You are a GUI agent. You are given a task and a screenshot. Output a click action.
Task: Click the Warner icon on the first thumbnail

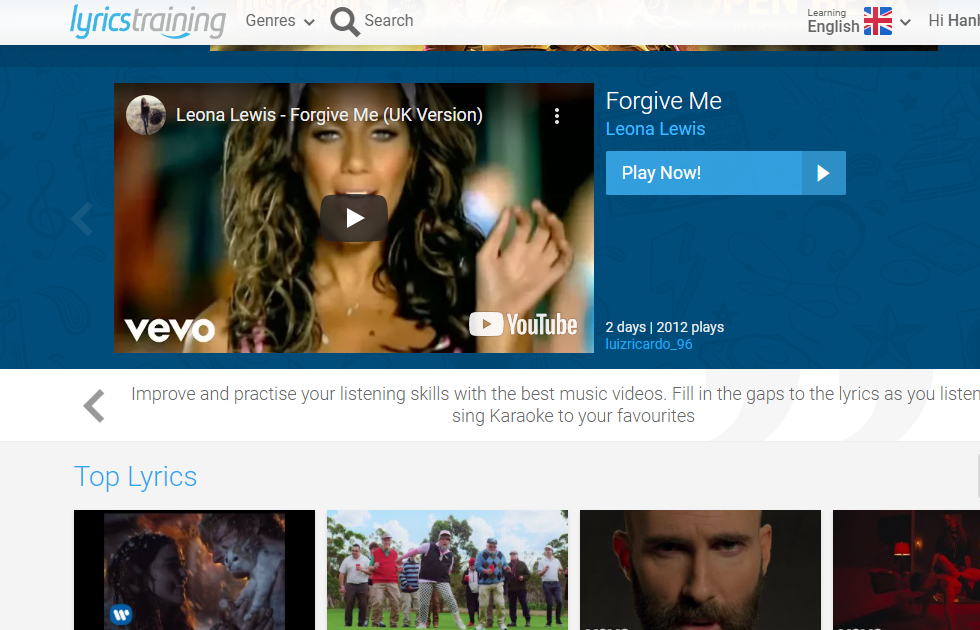(x=120, y=615)
